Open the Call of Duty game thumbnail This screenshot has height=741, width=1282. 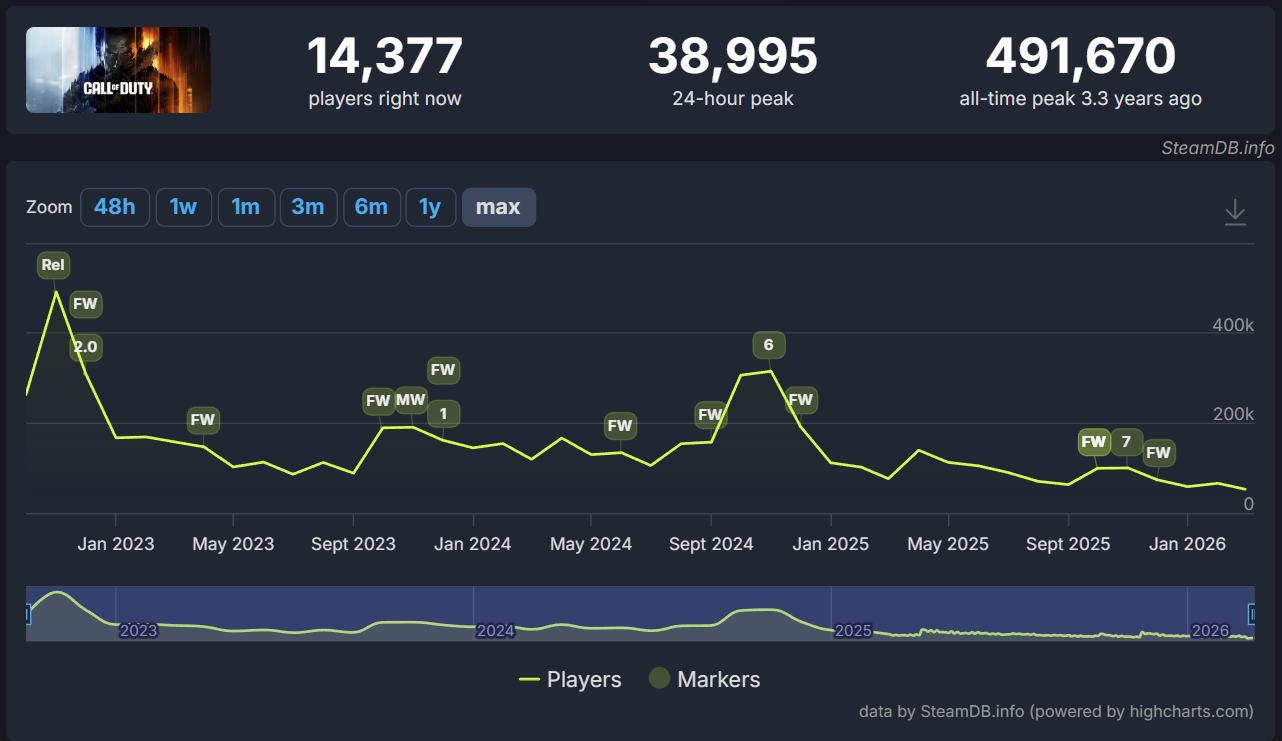(x=118, y=69)
